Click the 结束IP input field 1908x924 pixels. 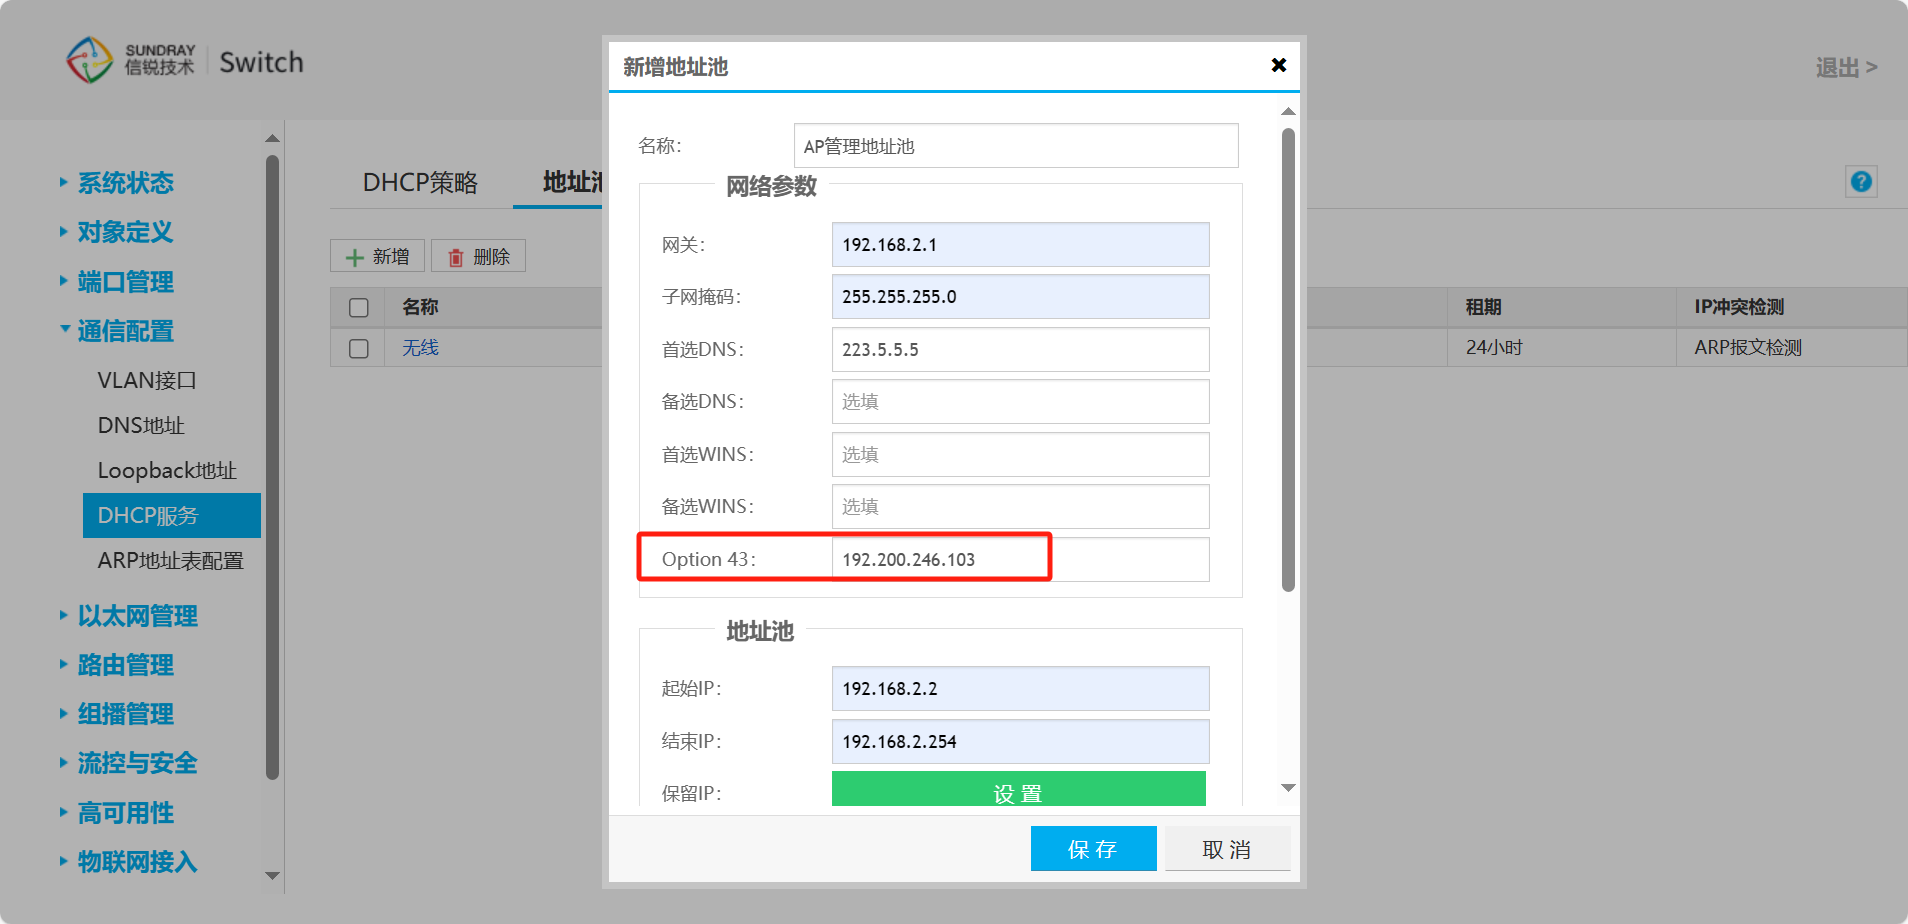[x=1020, y=741]
